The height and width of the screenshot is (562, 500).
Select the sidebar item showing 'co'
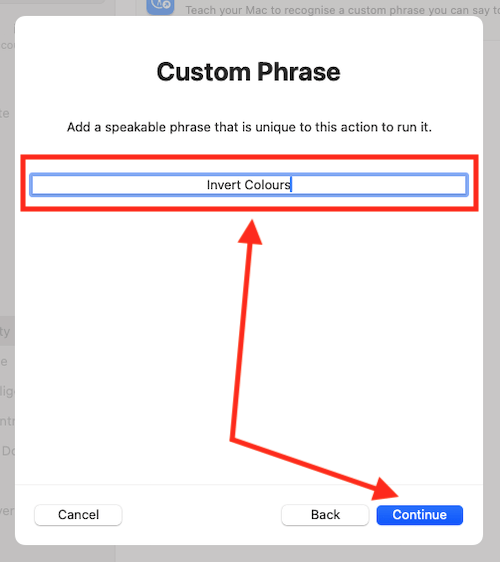click(7, 46)
